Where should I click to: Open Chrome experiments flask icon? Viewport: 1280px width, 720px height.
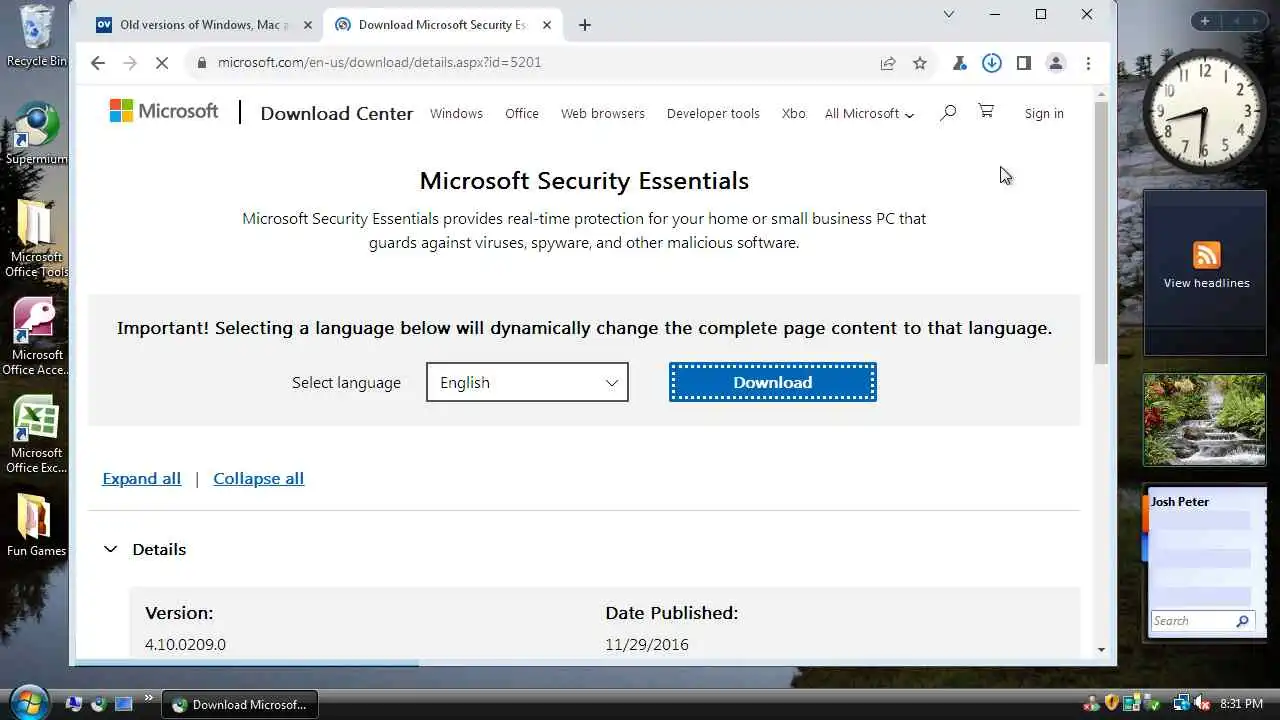960,63
